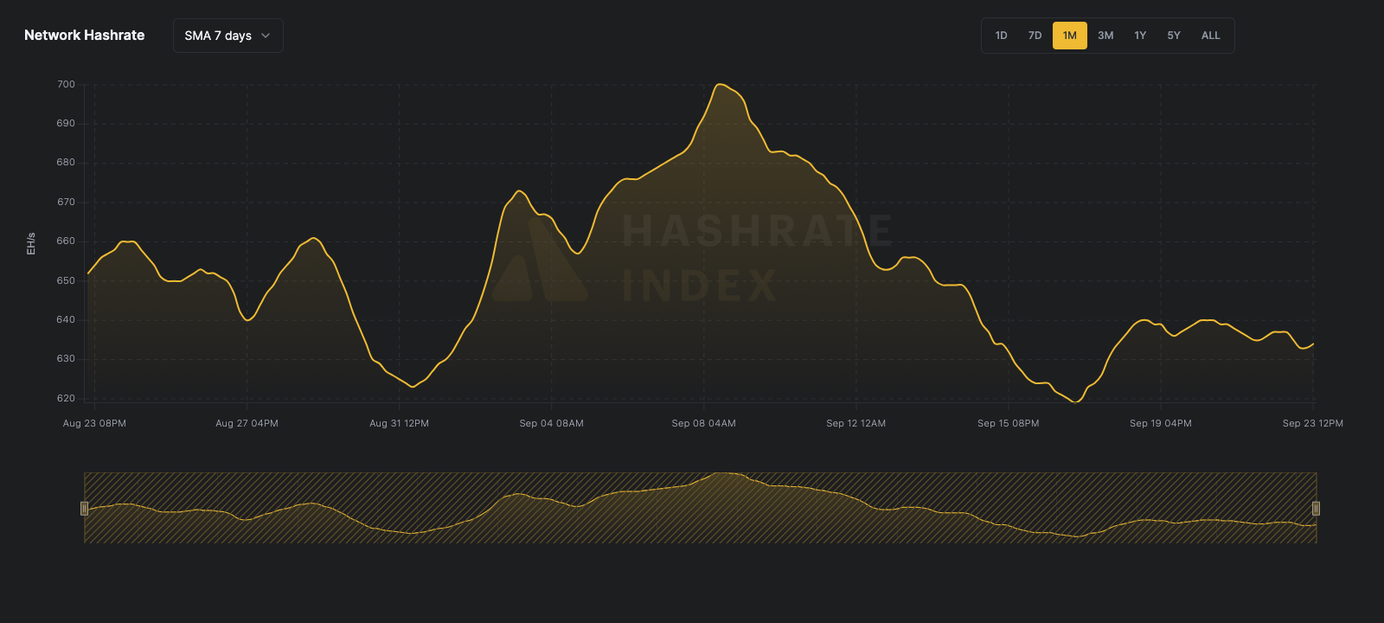Click the Sep 08 04AM axis label
1384x623 pixels.
(x=704, y=423)
